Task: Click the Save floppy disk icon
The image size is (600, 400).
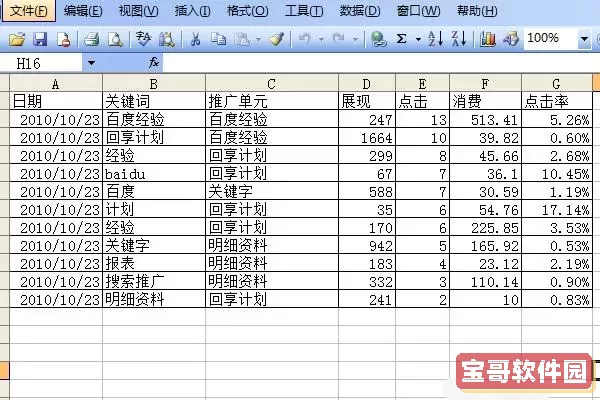Action: (40, 39)
